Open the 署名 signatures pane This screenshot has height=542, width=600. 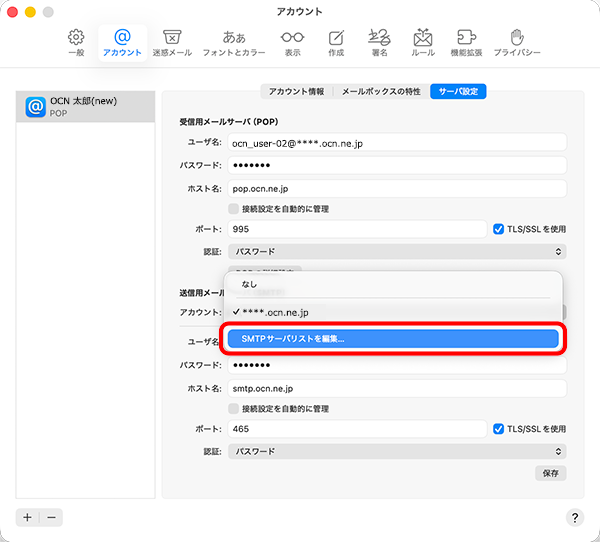coord(379,42)
